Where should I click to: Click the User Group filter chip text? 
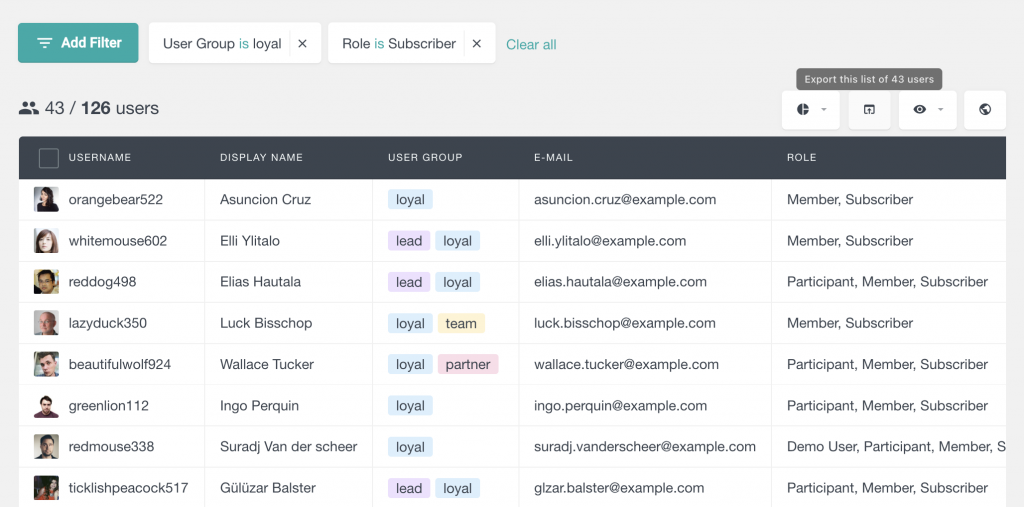(x=222, y=44)
